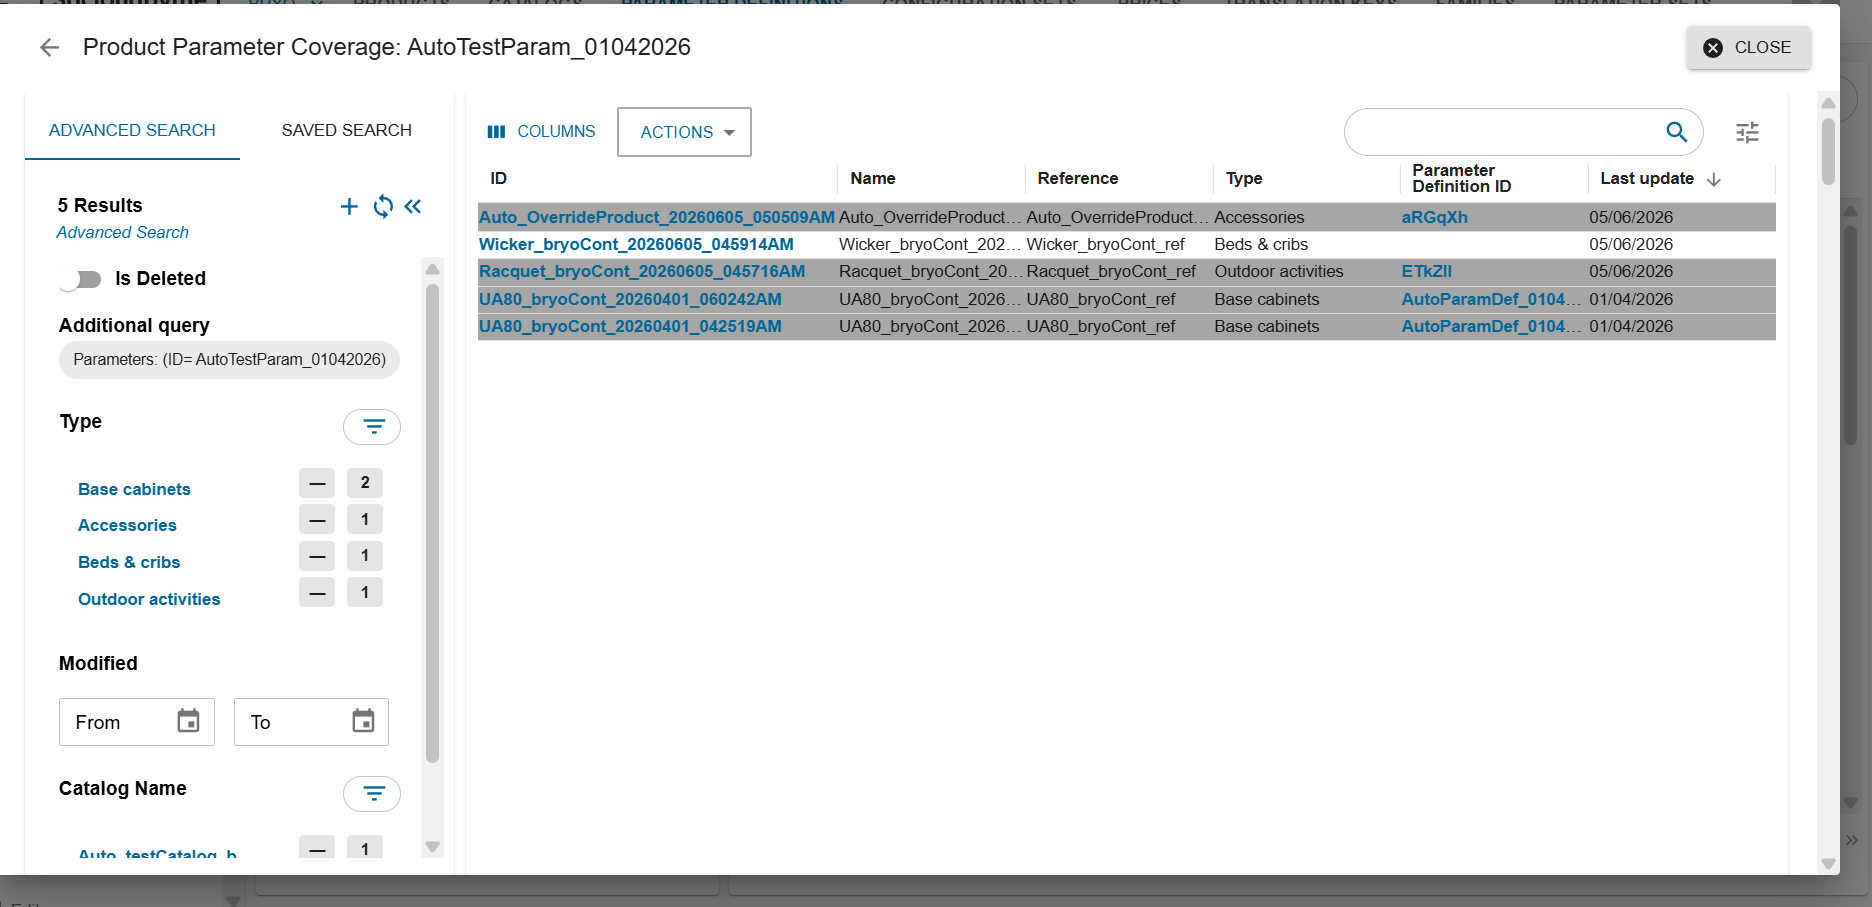
Task: Click the Outdoor activities count badge
Action: (x=365, y=592)
